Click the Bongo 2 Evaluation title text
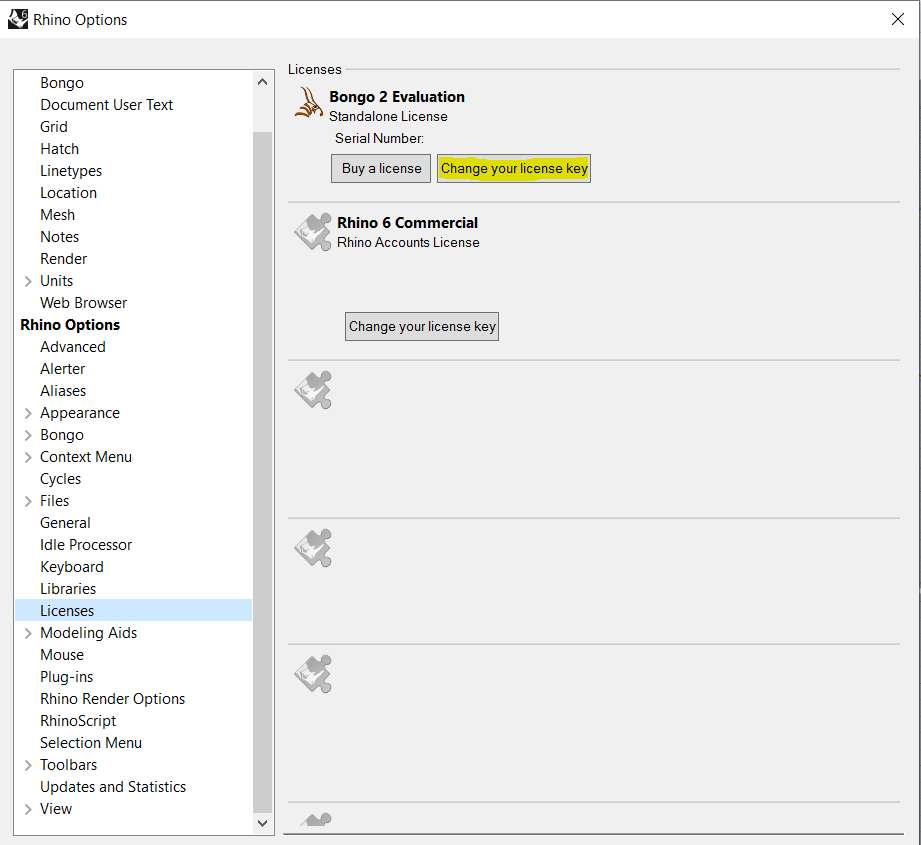 [x=396, y=97]
